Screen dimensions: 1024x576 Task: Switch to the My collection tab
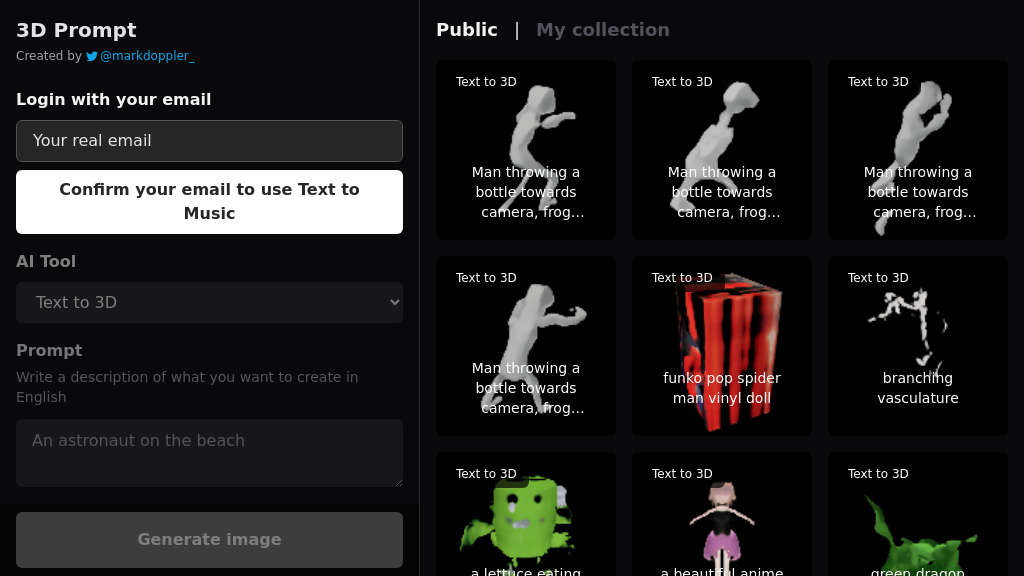click(602, 30)
